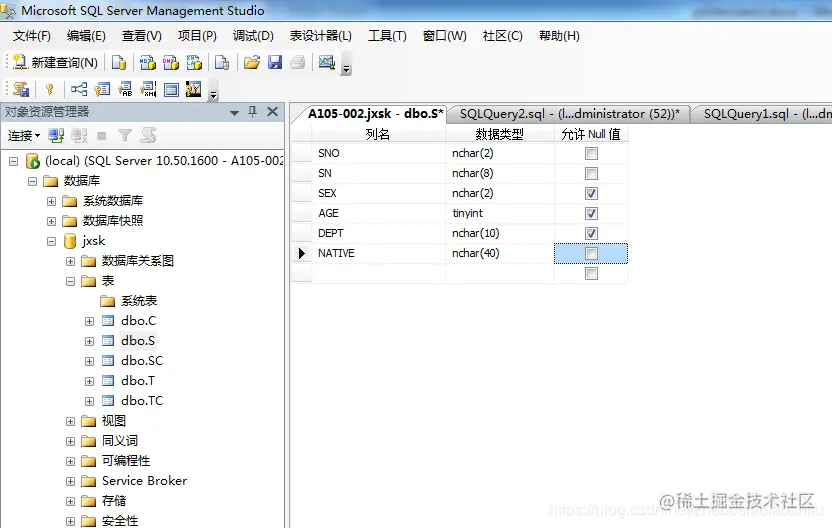
Task: Open a new SQL Server Compact query
Action: 222,63
